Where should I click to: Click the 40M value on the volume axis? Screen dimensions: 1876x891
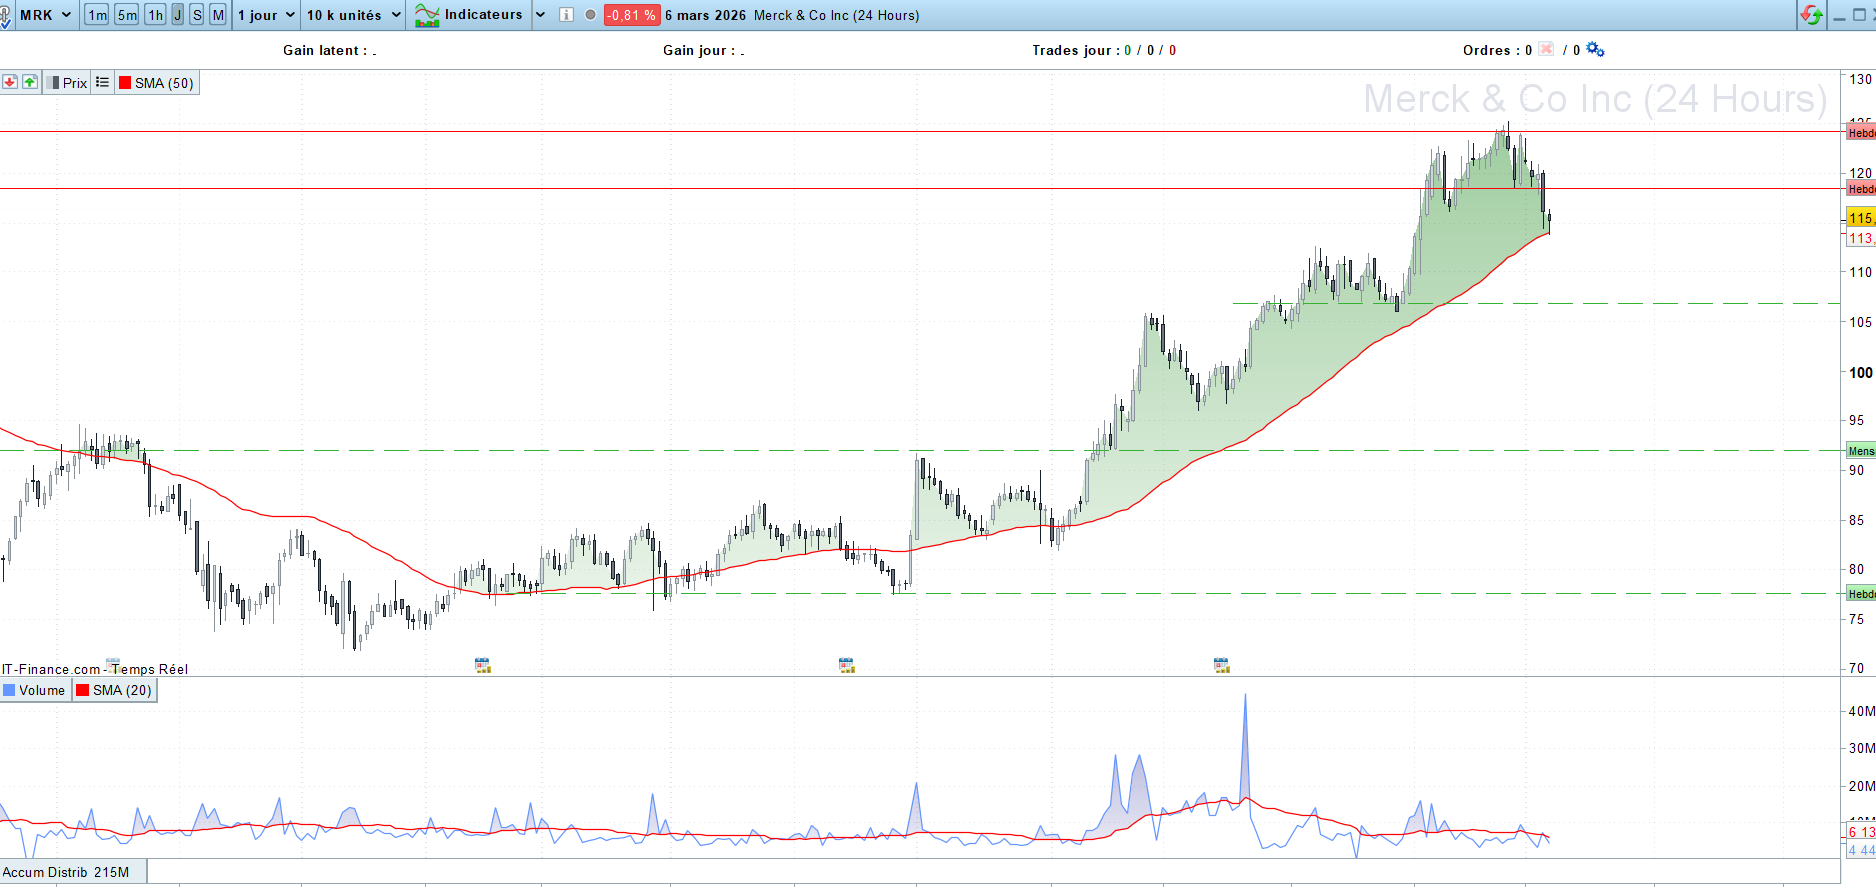coord(1861,711)
